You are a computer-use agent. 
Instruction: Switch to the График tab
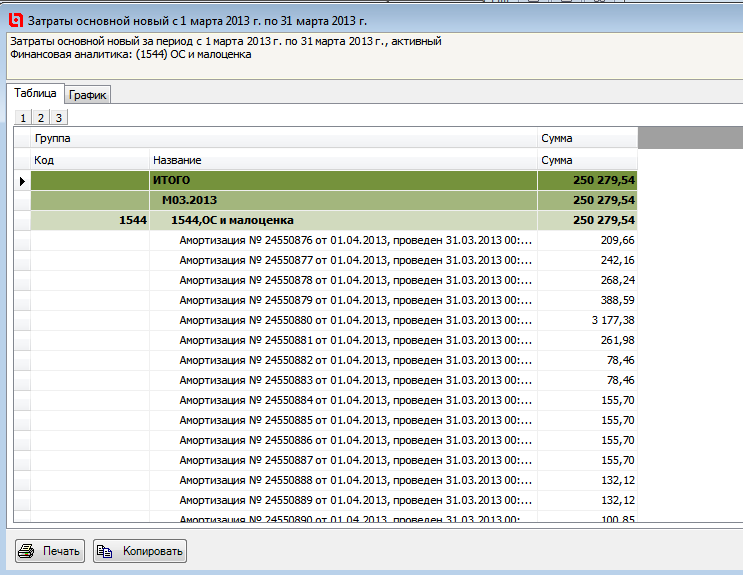(88, 95)
